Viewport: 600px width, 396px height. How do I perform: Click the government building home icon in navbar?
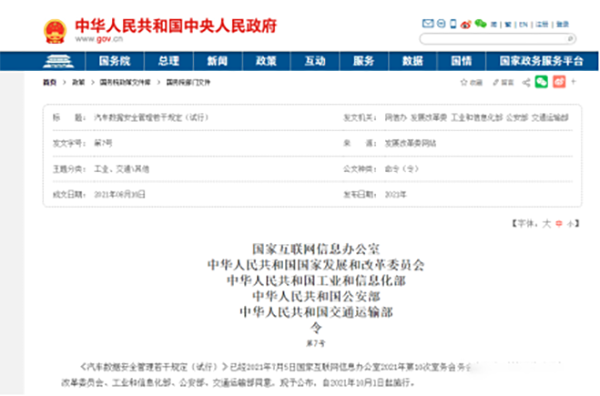(58, 61)
